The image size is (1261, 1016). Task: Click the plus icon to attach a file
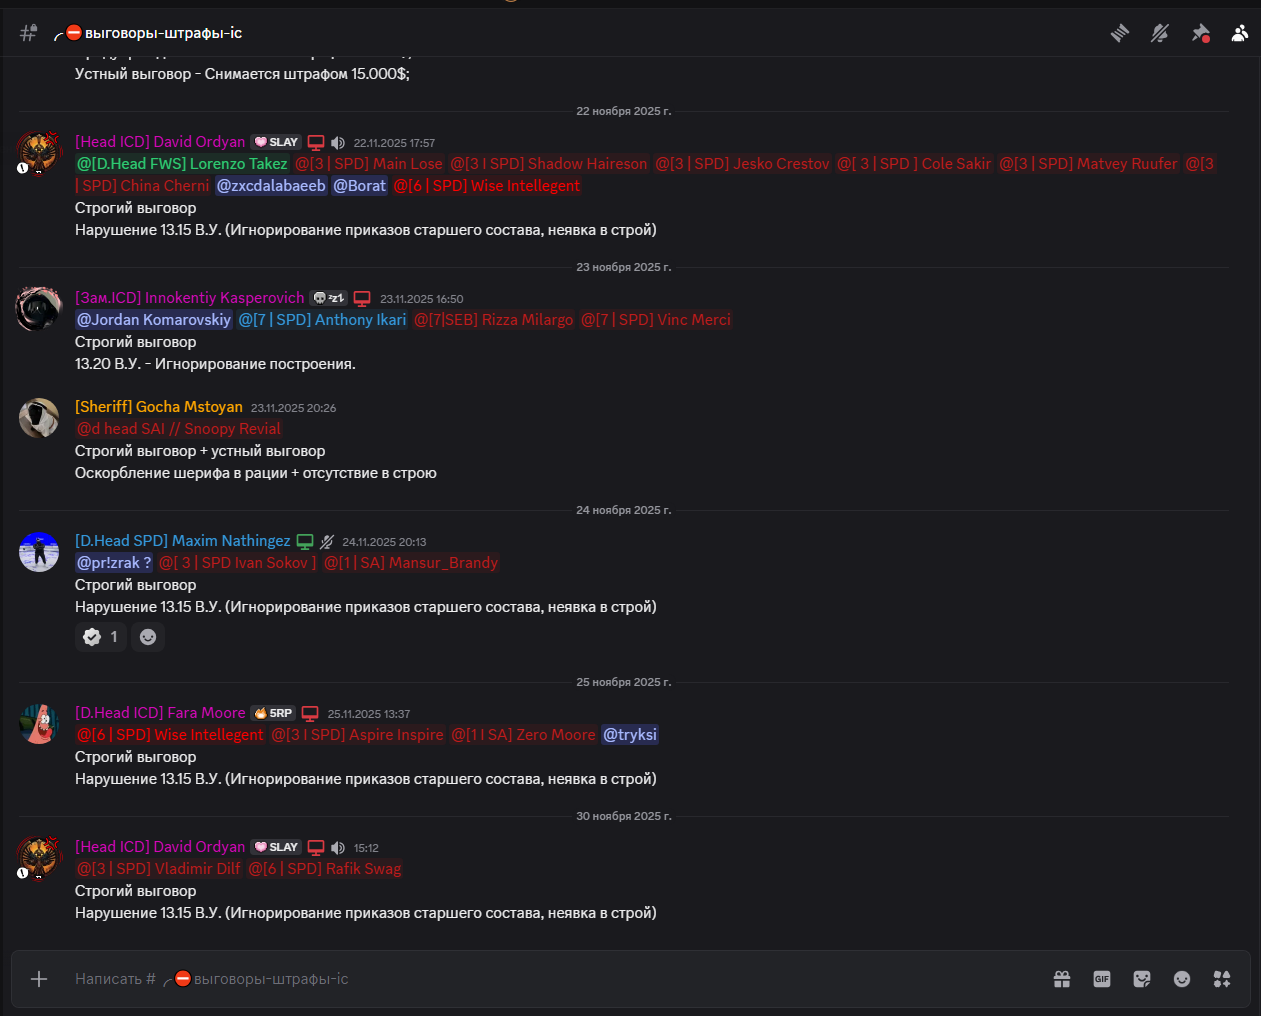click(x=38, y=979)
